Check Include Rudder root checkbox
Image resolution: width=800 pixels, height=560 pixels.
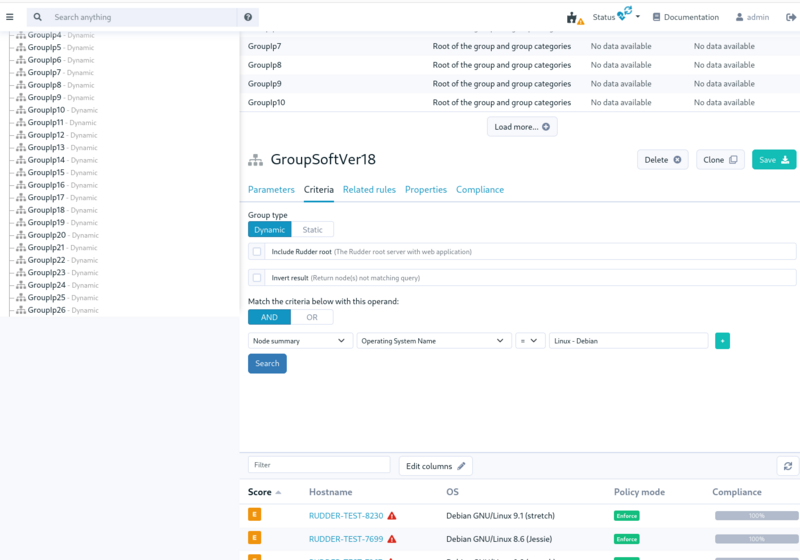(x=257, y=251)
